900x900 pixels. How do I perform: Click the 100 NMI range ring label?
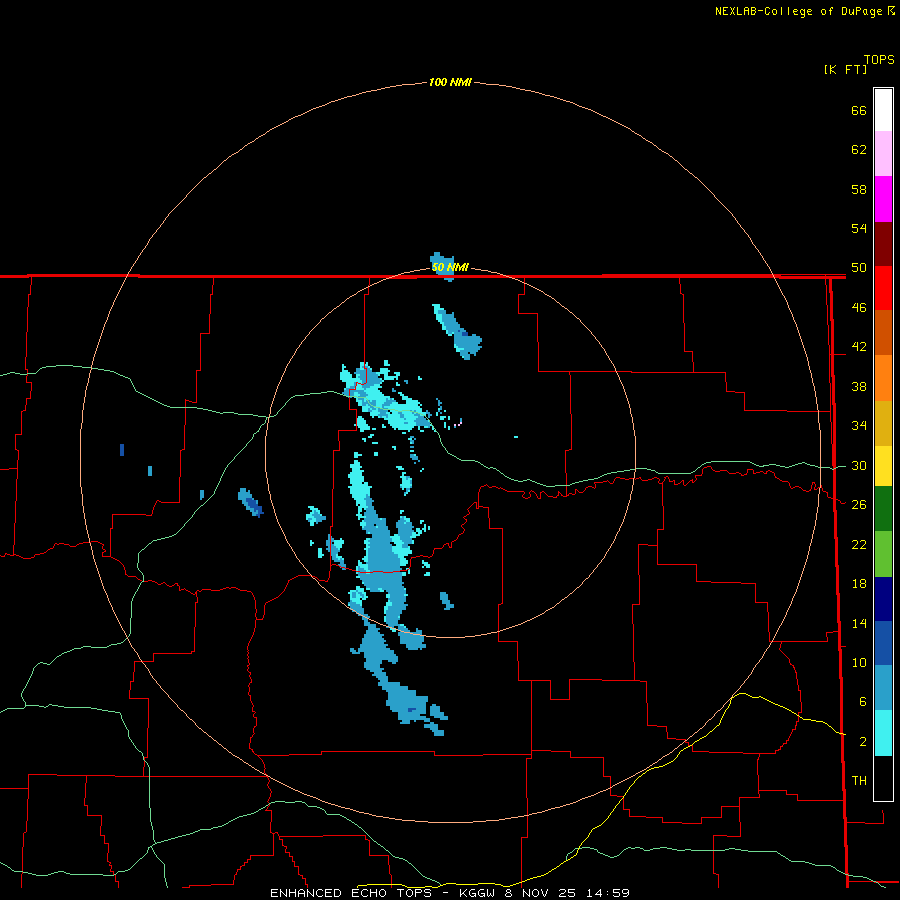[x=450, y=82]
